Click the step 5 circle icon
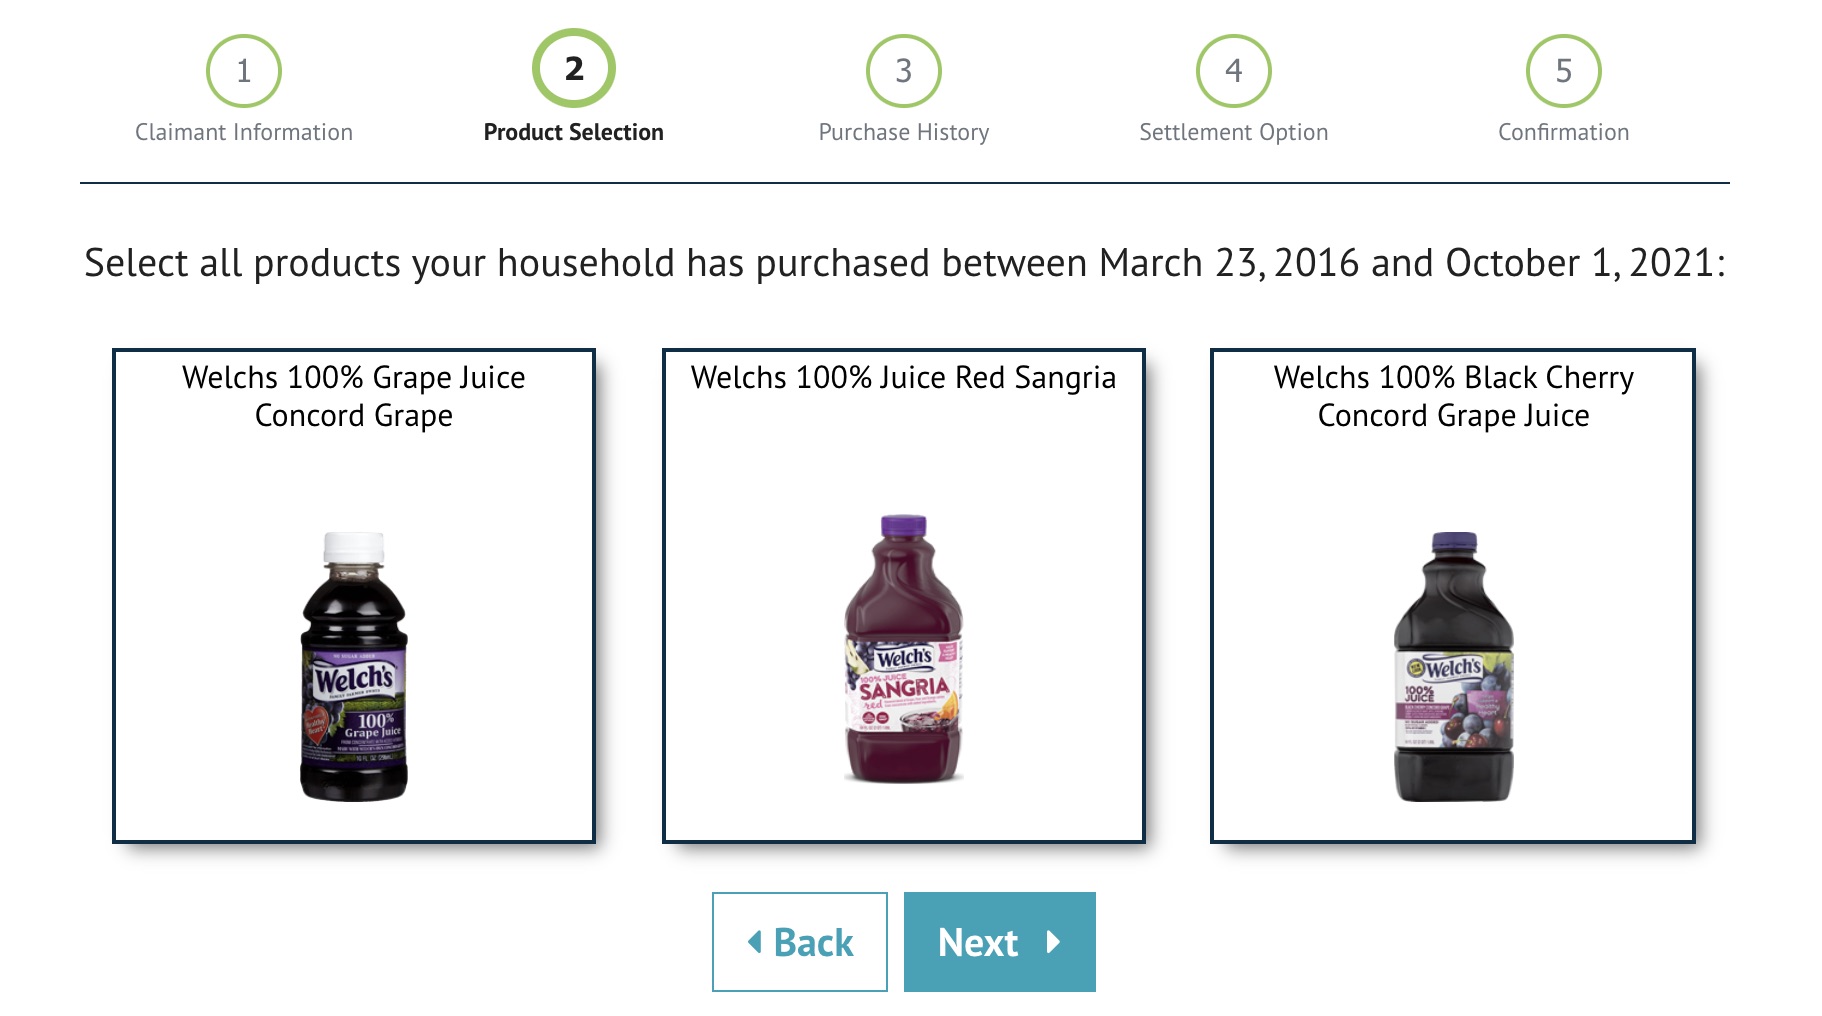Screen dimensions: 1822x1016 [x=1563, y=71]
